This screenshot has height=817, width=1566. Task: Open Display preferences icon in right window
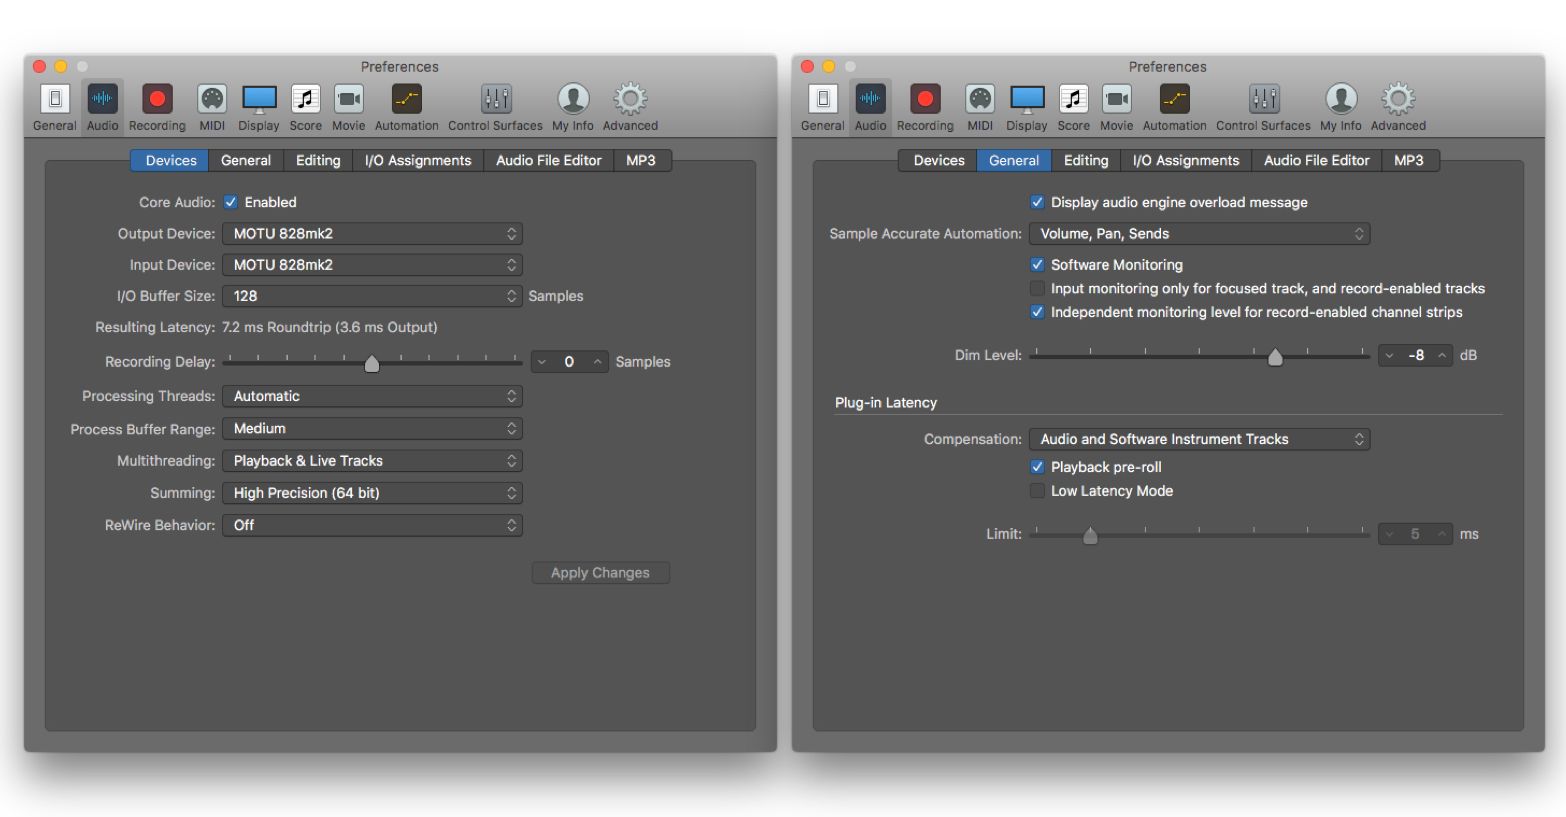(x=1027, y=99)
